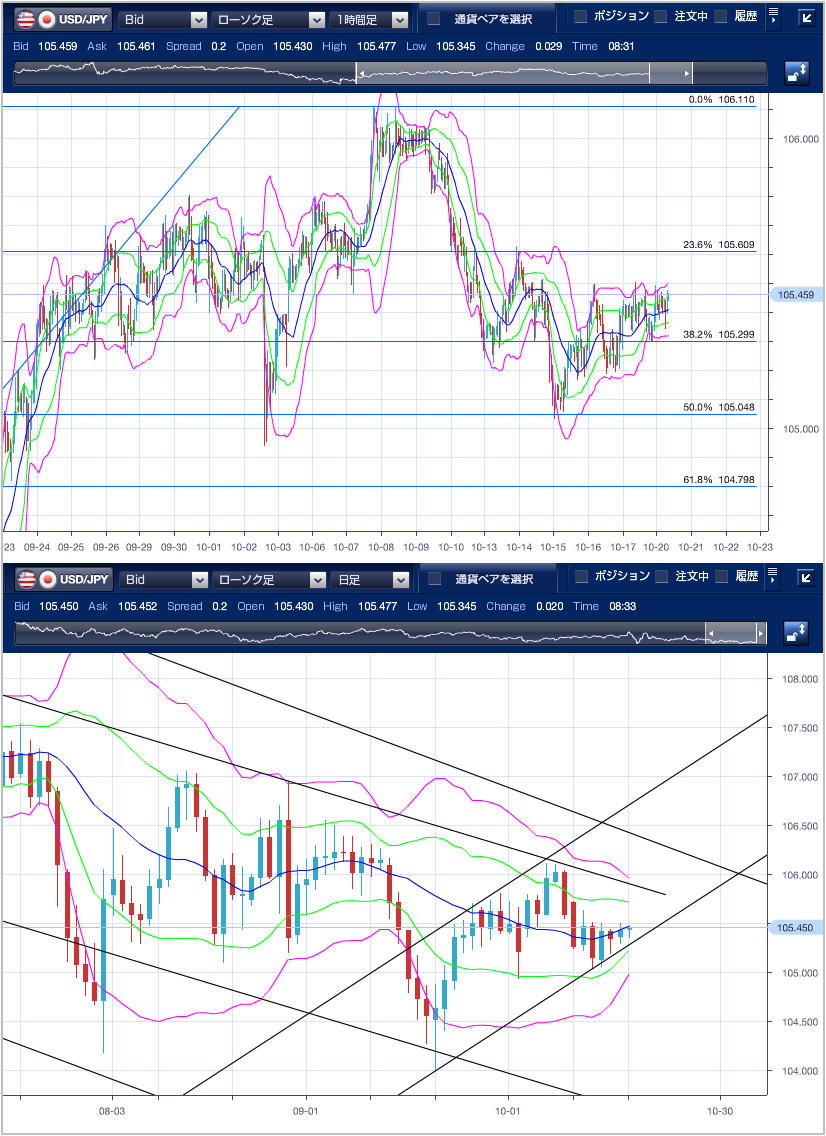Click the daily chart's detach window arrow icon
Screen dimensions: 826x1136
click(x=806, y=578)
